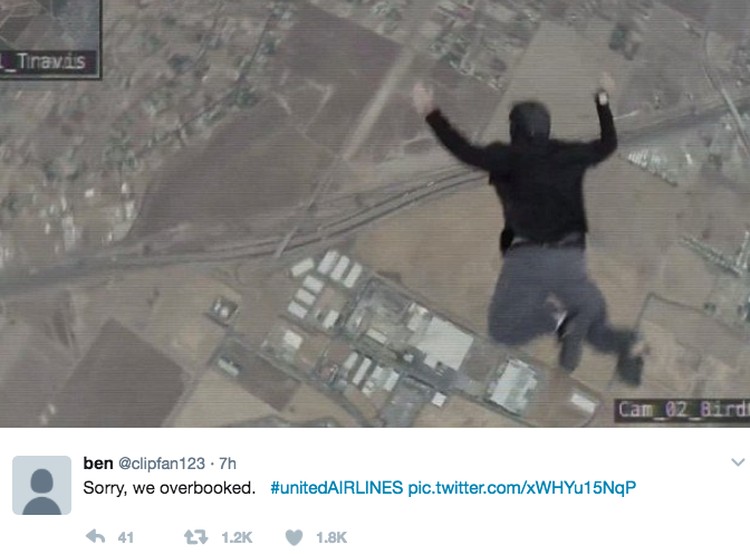Expand the tweet options chevron menu
The image size is (750, 554).
click(738, 462)
